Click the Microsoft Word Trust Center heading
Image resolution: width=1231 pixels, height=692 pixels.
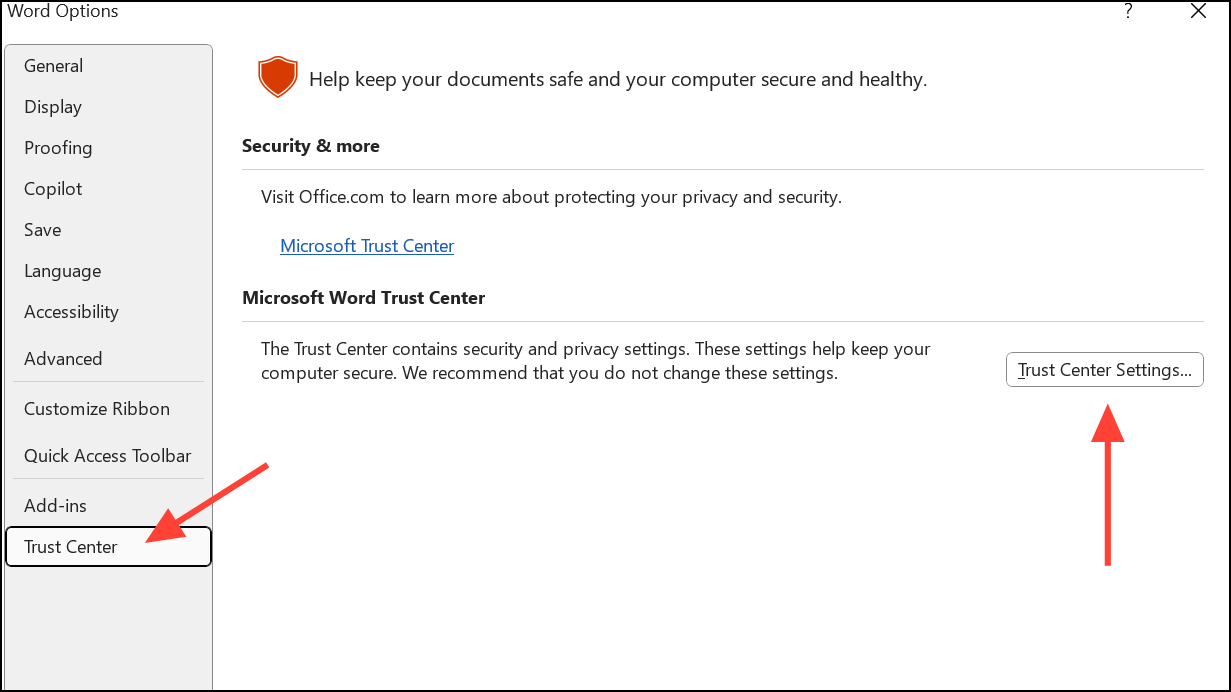[364, 298]
